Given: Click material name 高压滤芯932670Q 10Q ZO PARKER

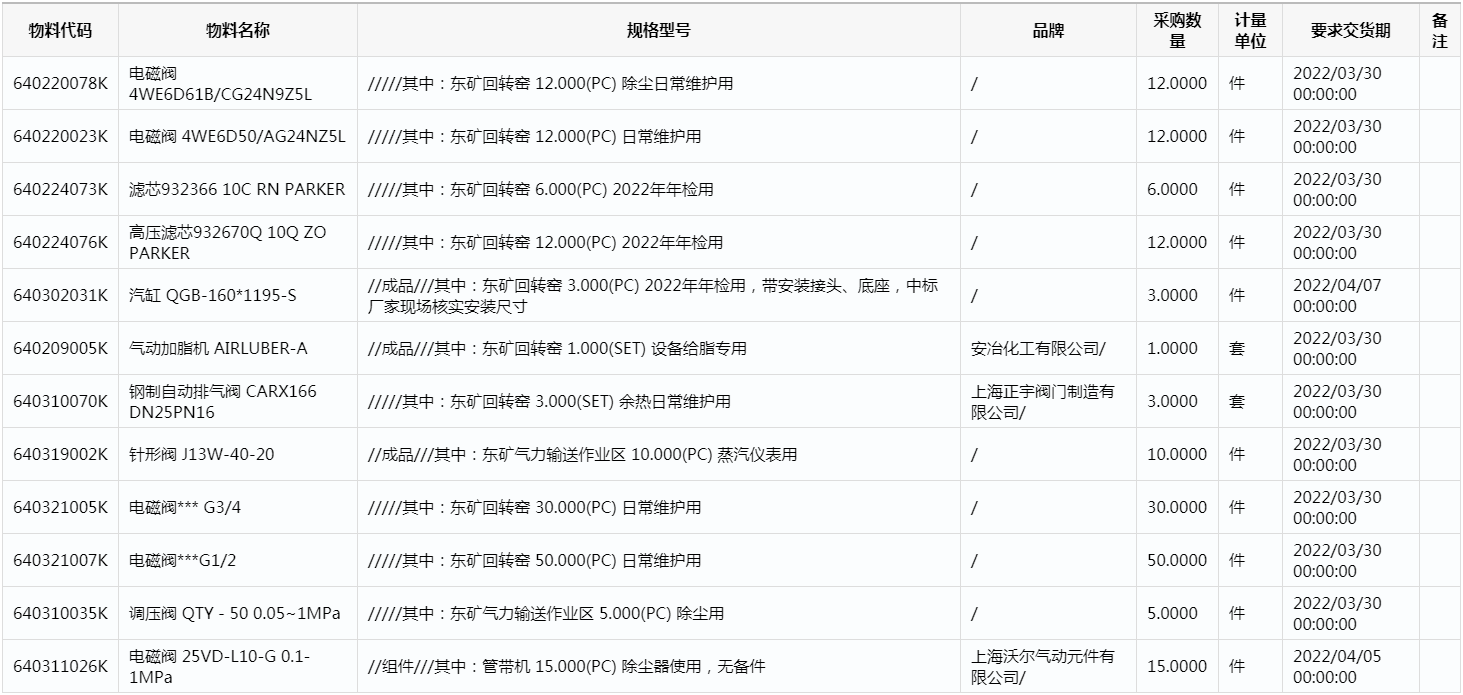Looking at the screenshot, I should [228, 243].
